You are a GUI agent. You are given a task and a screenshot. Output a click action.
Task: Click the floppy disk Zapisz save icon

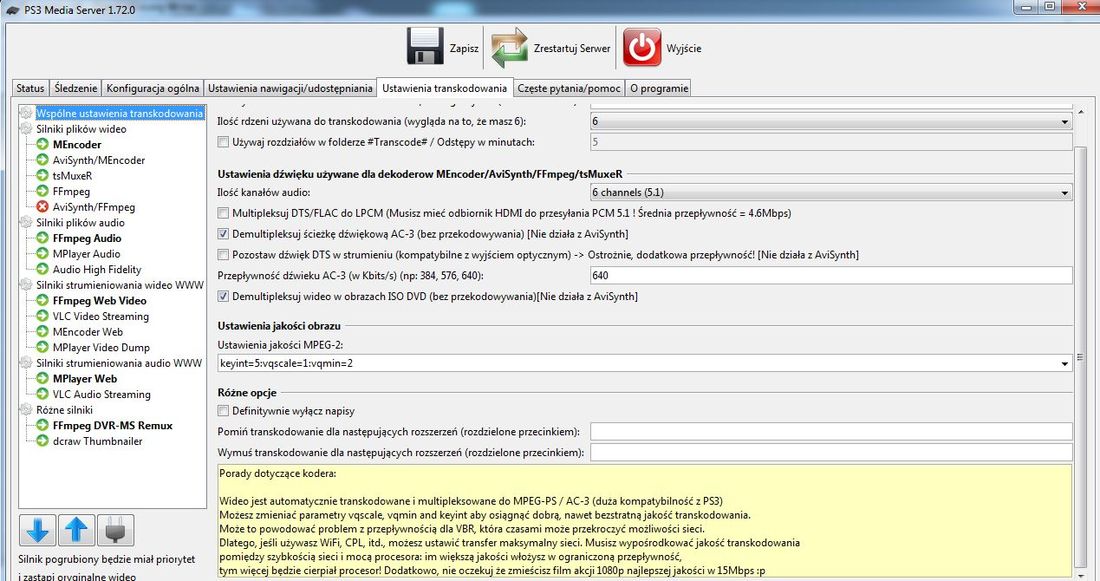425,47
